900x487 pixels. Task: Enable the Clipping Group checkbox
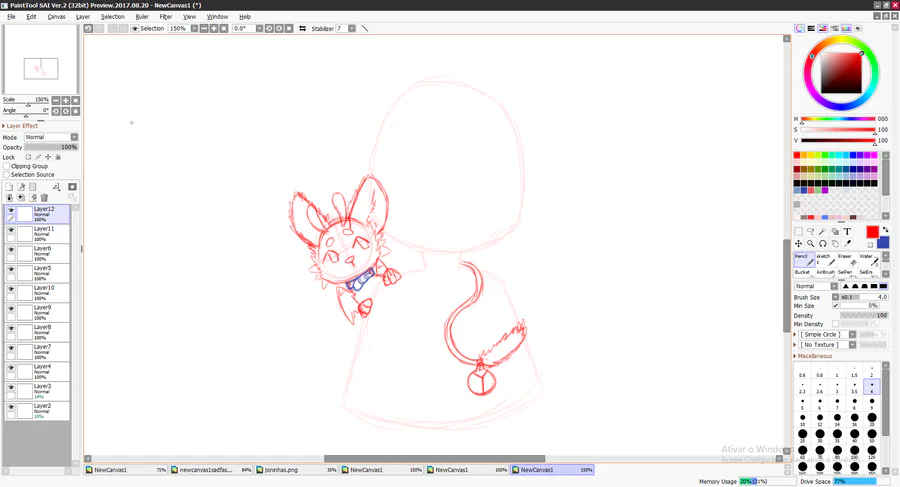[6, 166]
